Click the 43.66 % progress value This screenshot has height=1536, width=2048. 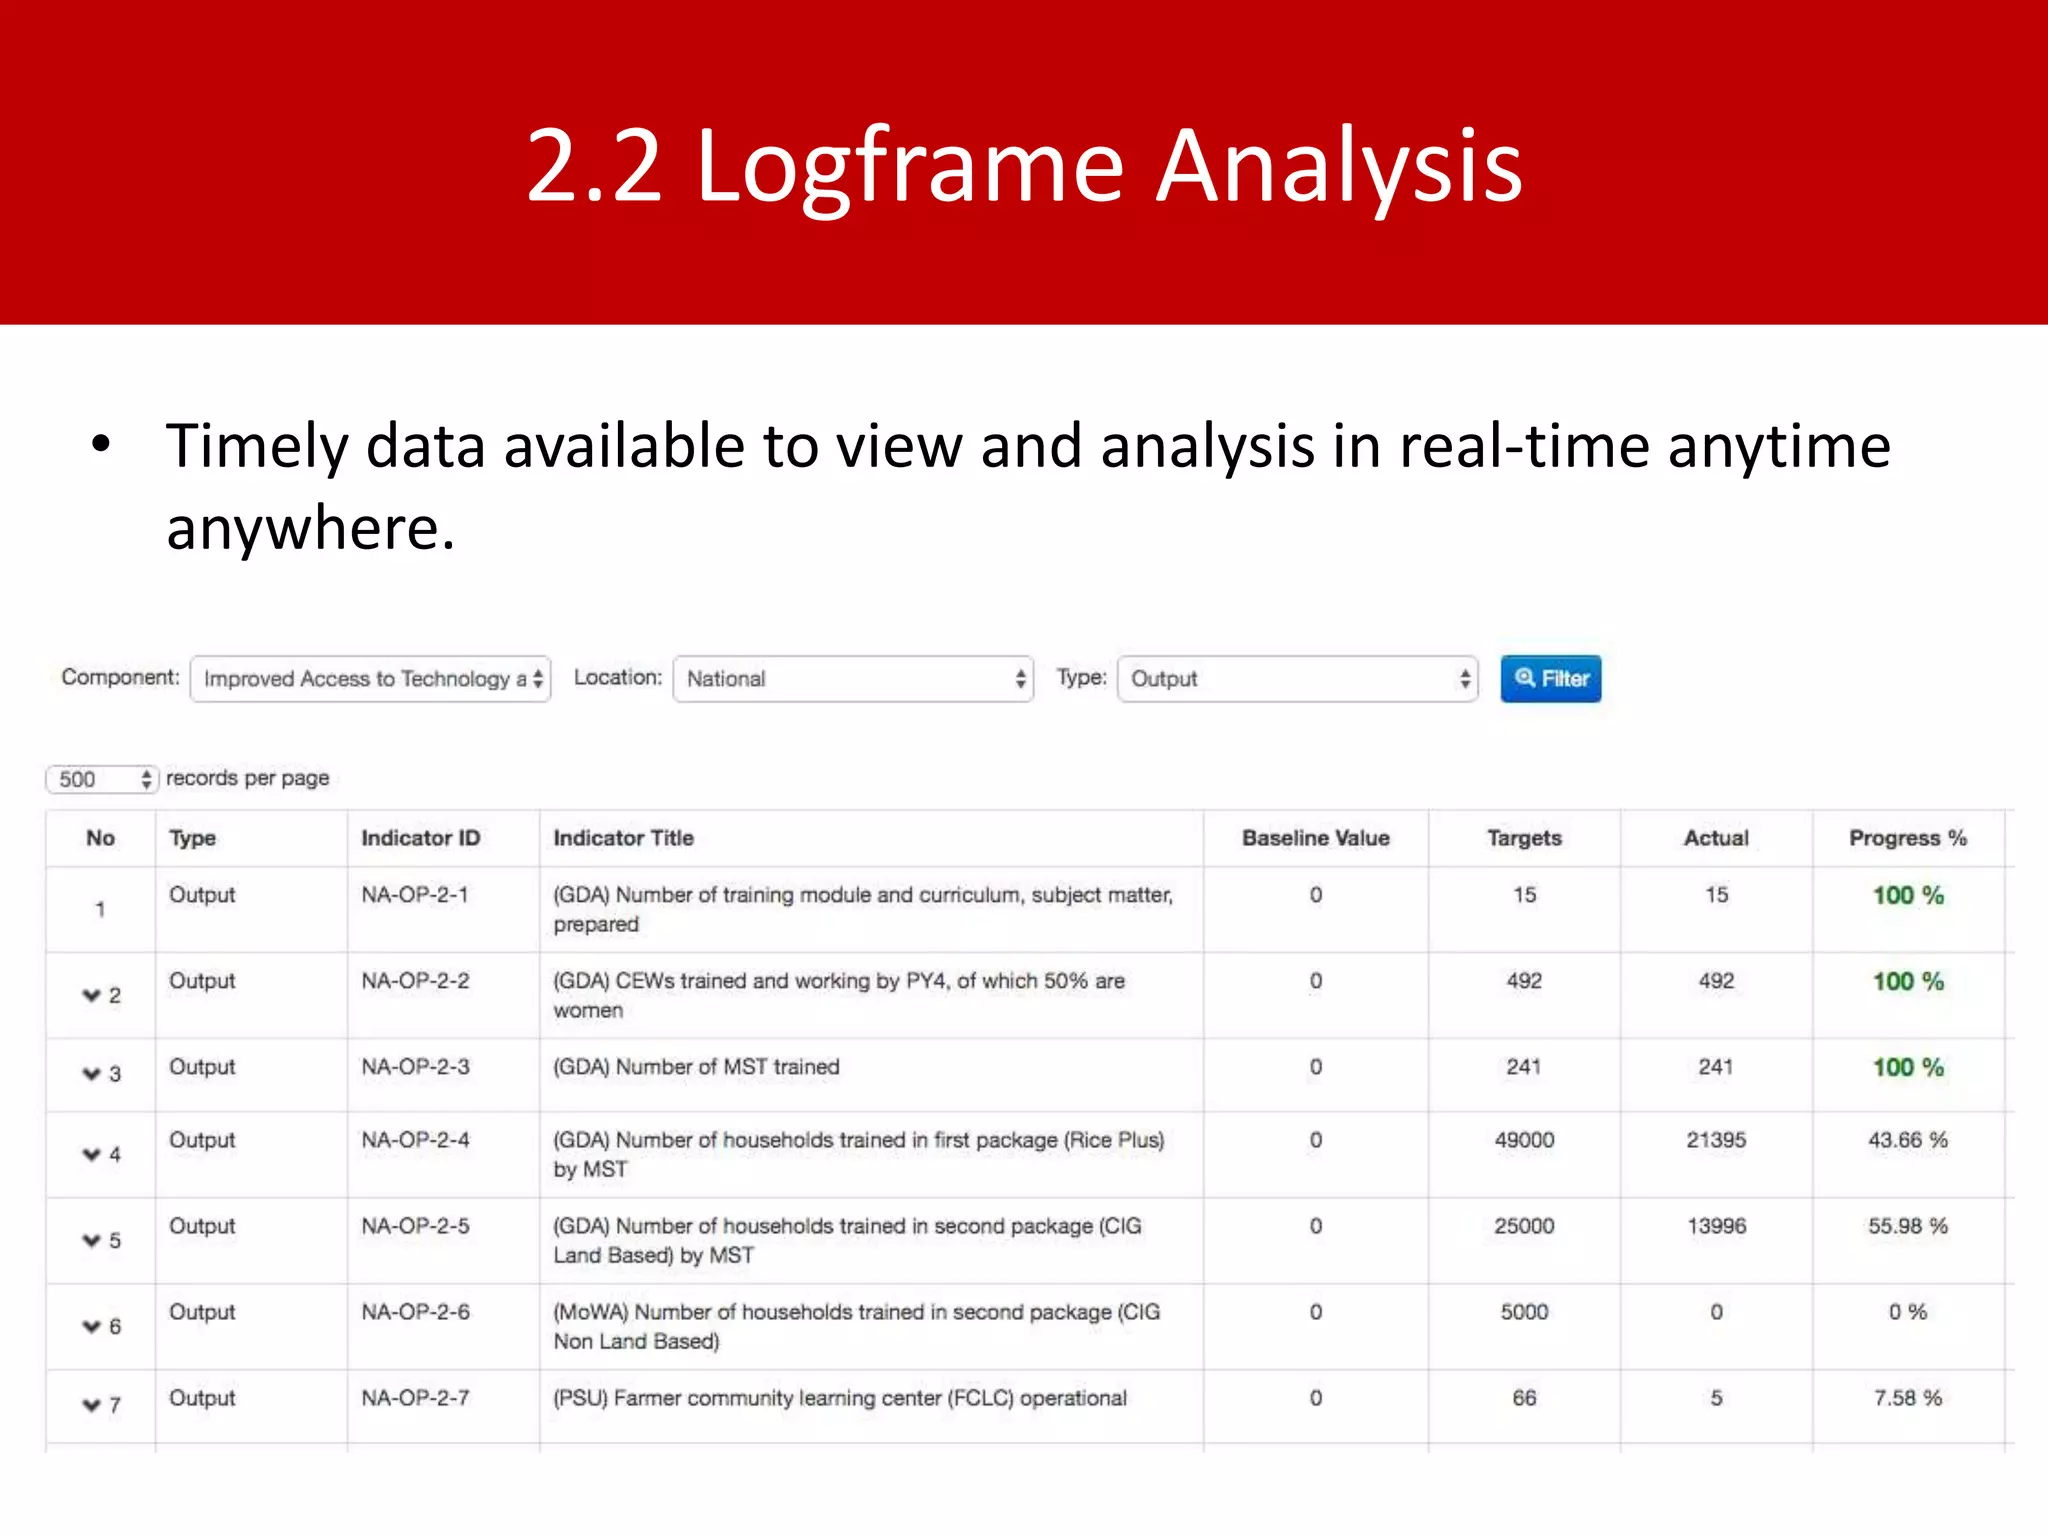[x=1907, y=1140]
